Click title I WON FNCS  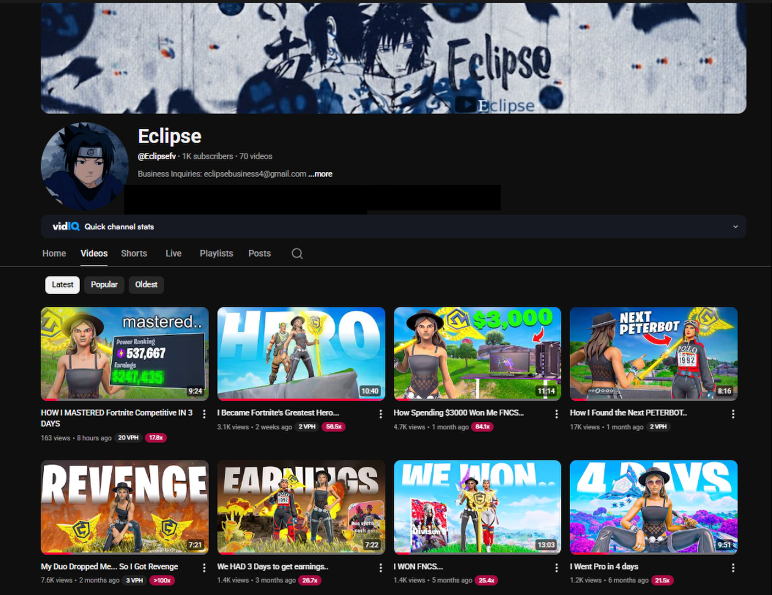(x=418, y=566)
